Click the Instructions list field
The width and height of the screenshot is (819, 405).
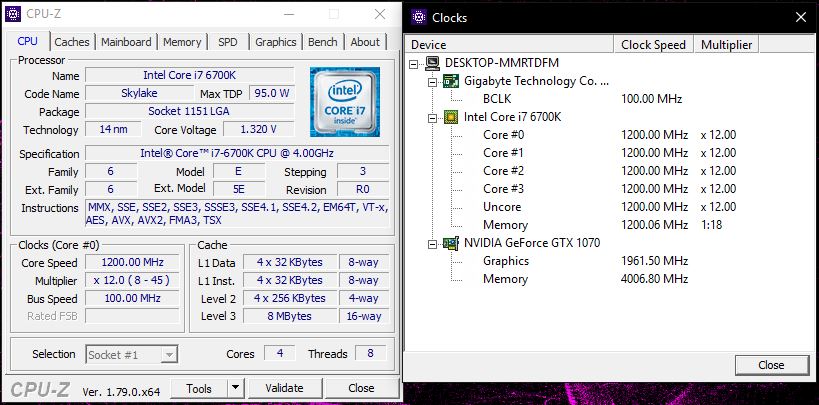pos(237,214)
